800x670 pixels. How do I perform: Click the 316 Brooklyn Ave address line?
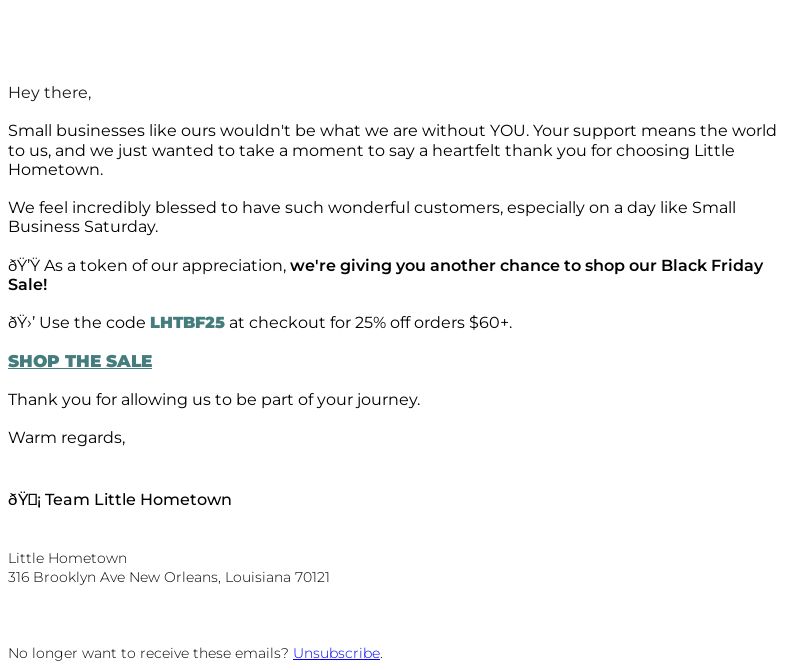coord(169,577)
